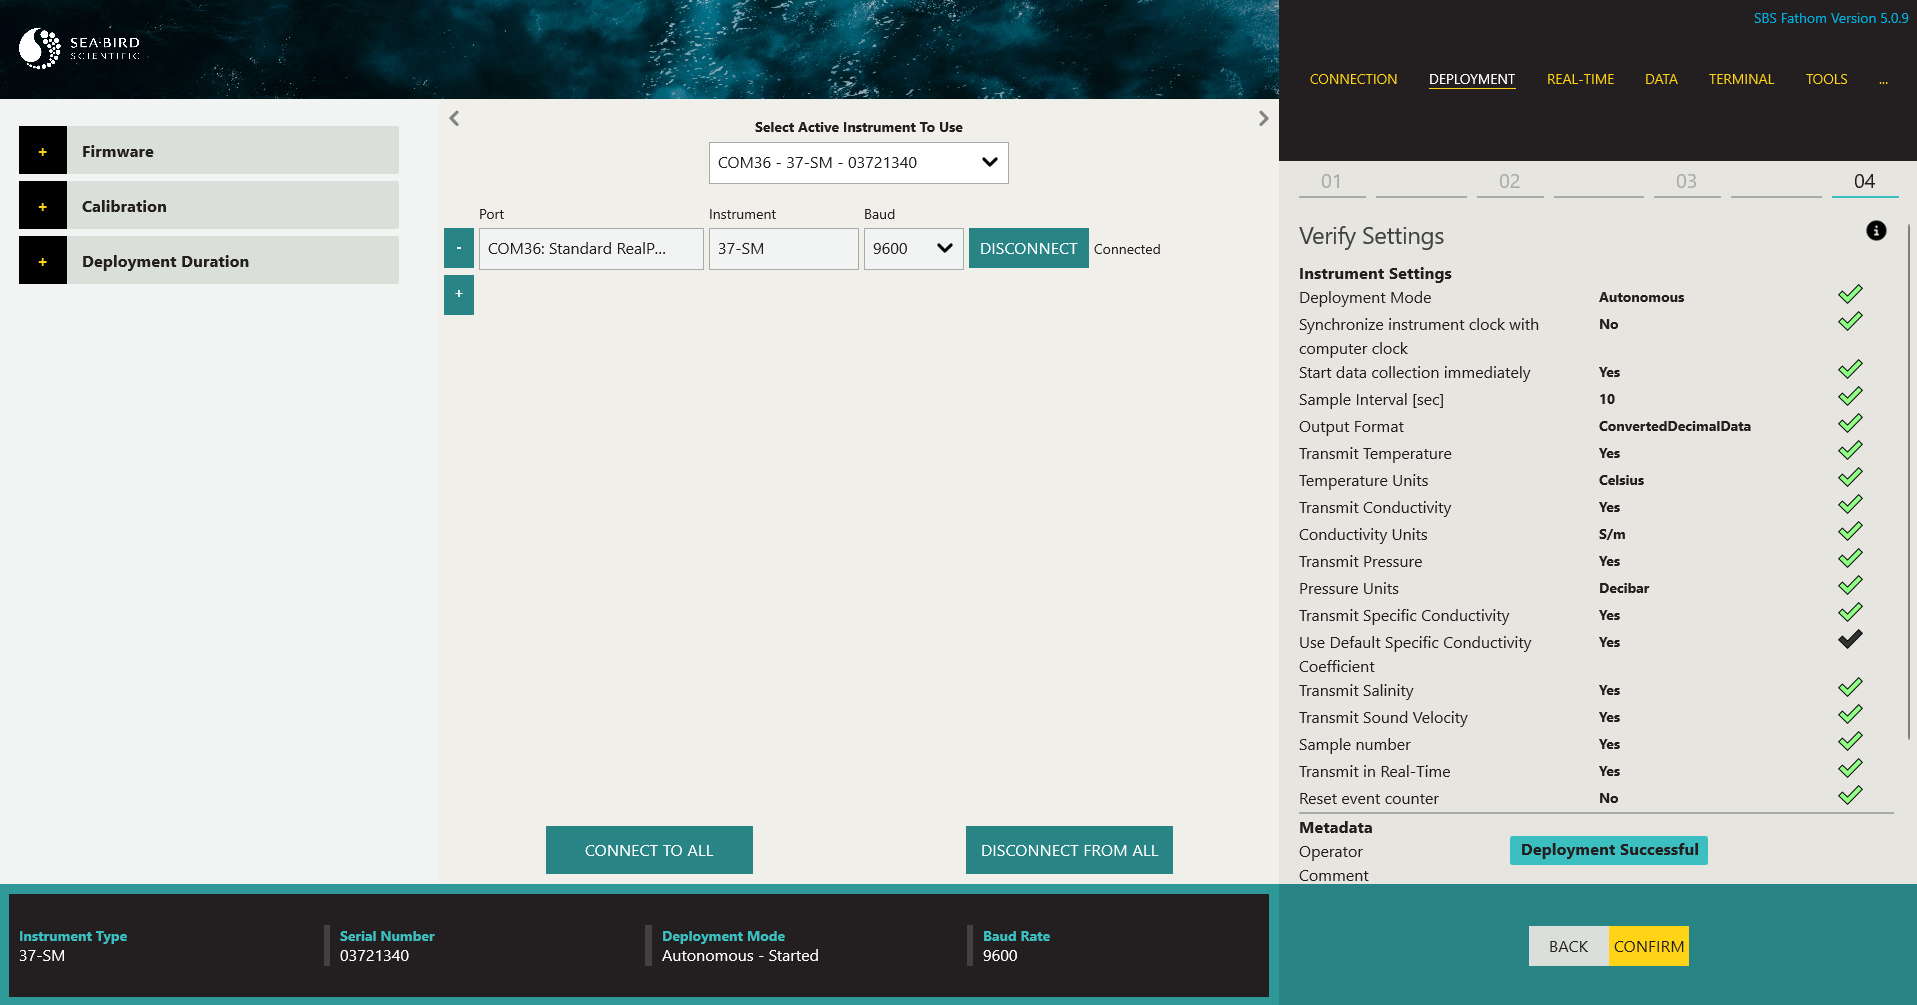The width and height of the screenshot is (1917, 1005).
Task: Click the checkmark beside Transmit Salinity
Action: pyautogui.click(x=1850, y=687)
